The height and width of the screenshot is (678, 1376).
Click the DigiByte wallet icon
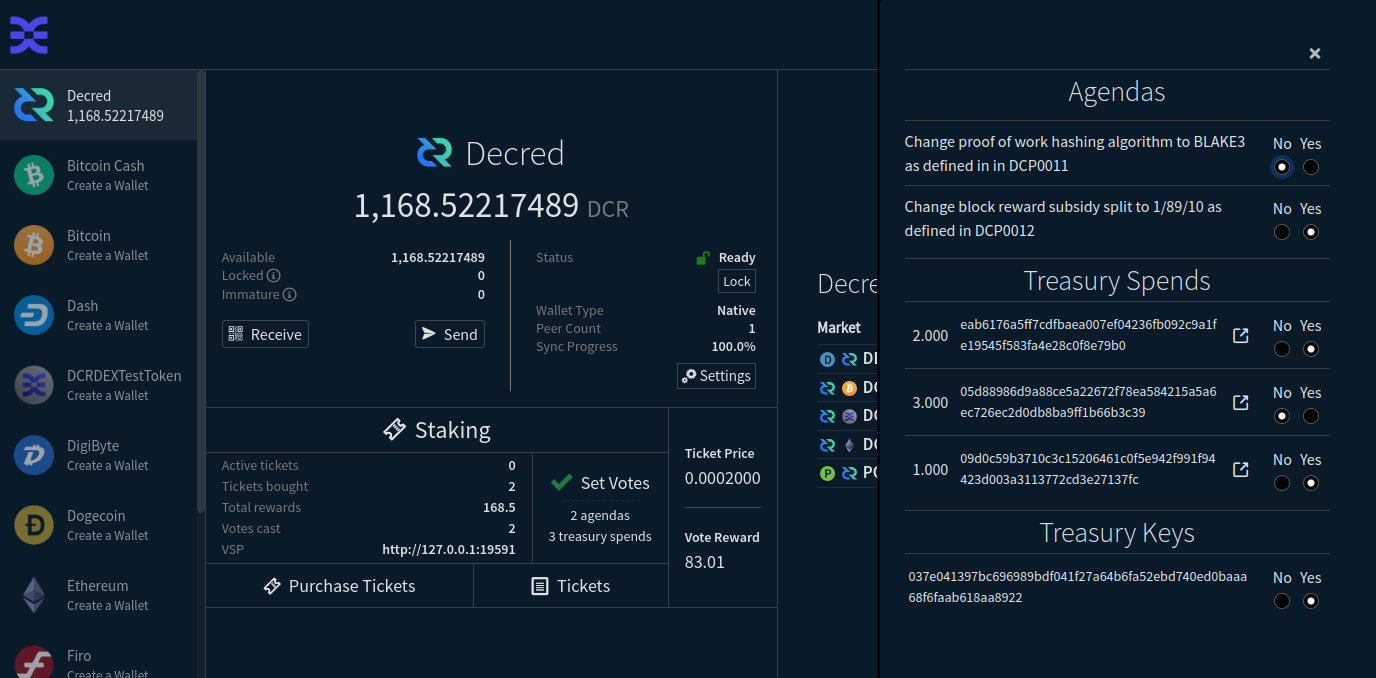[x=33, y=454]
